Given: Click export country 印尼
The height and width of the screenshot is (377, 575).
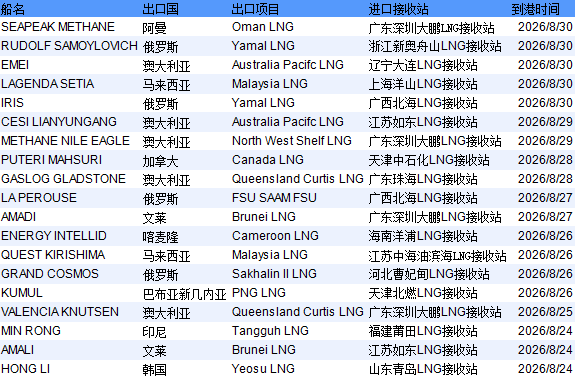Looking at the screenshot, I should tap(154, 332).
